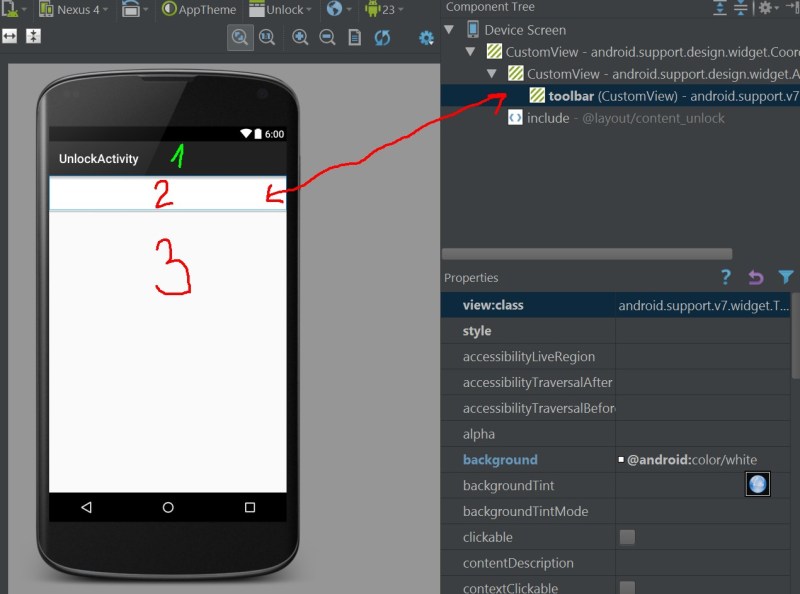Open the screen orientation dropdown

(x=135, y=9)
